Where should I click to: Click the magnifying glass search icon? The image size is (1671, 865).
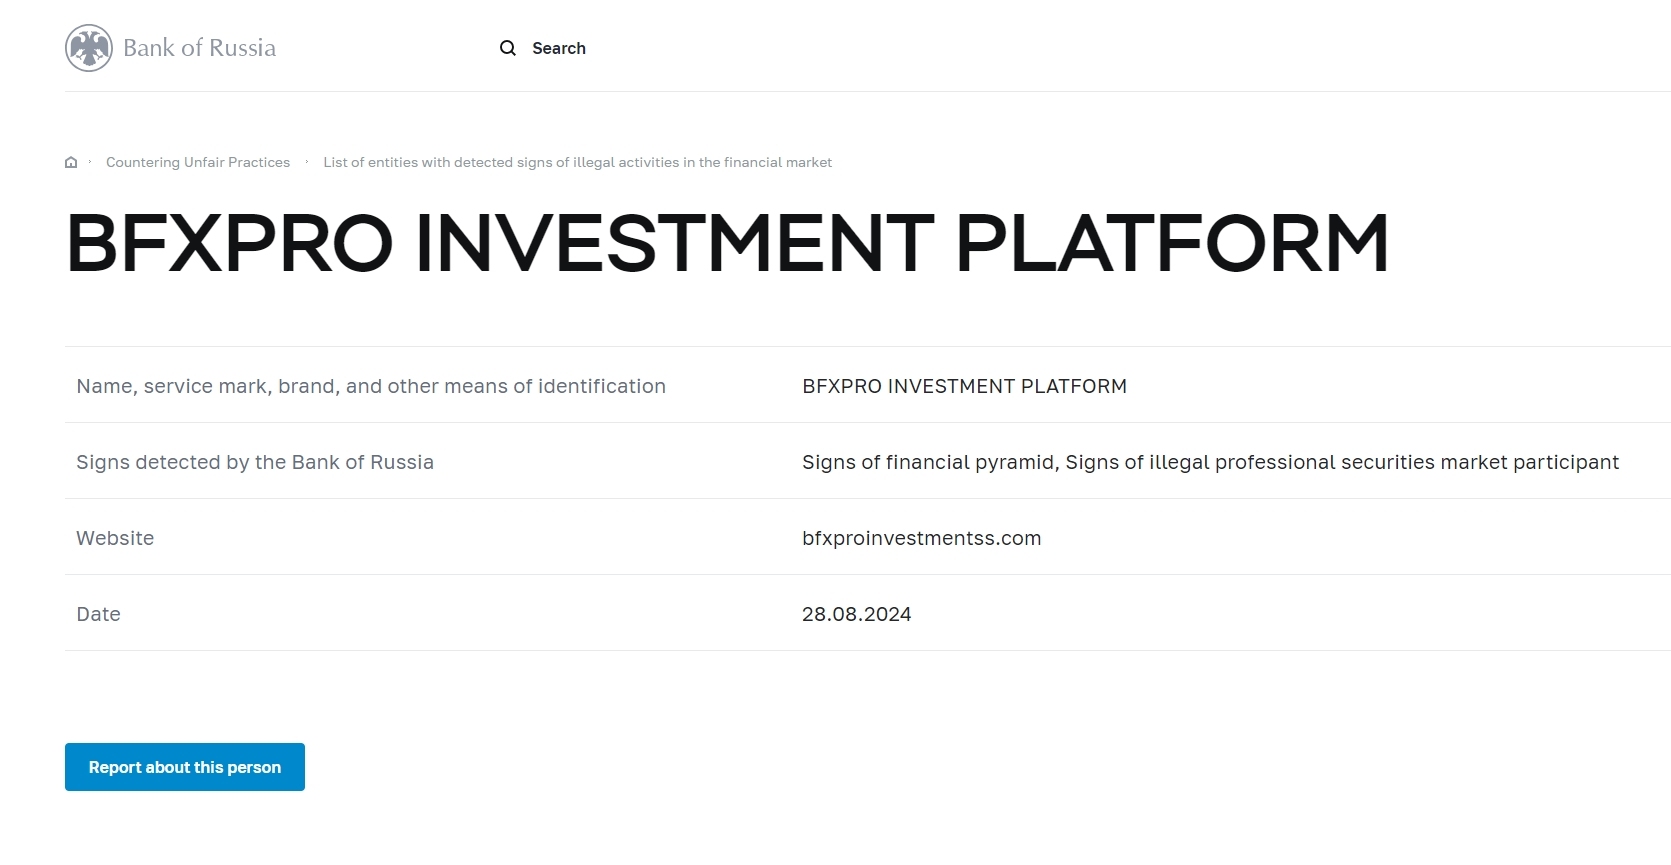(x=508, y=48)
